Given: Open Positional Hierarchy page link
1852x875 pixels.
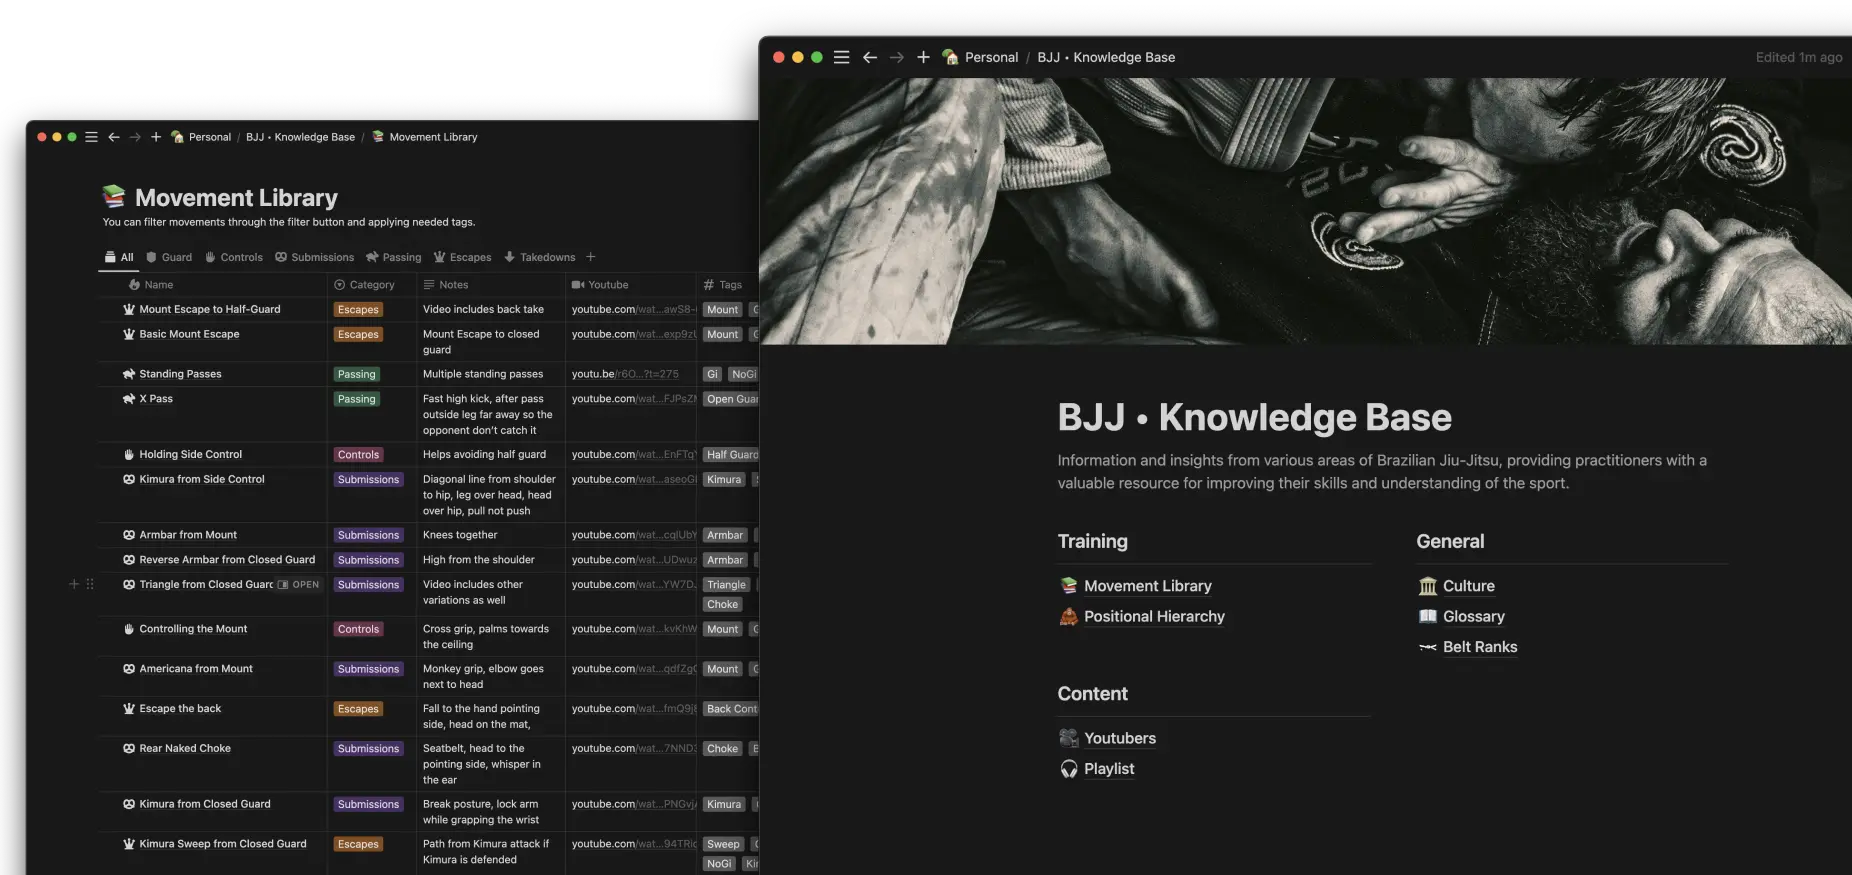Looking at the screenshot, I should point(1154,616).
